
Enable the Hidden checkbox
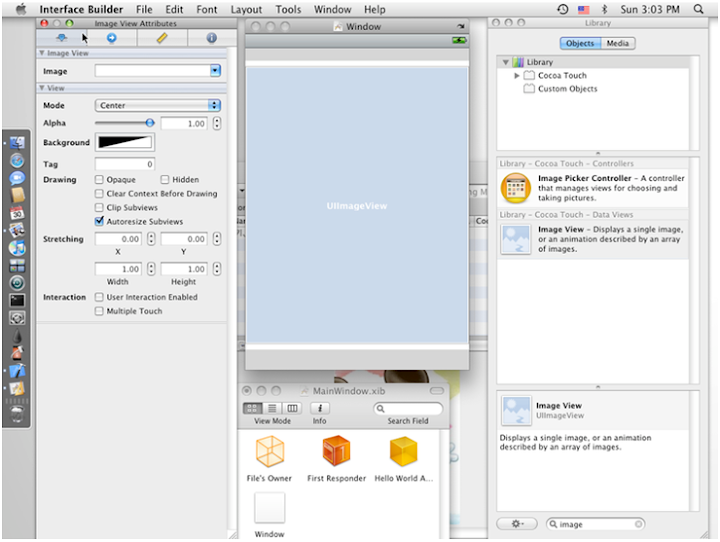(x=165, y=180)
